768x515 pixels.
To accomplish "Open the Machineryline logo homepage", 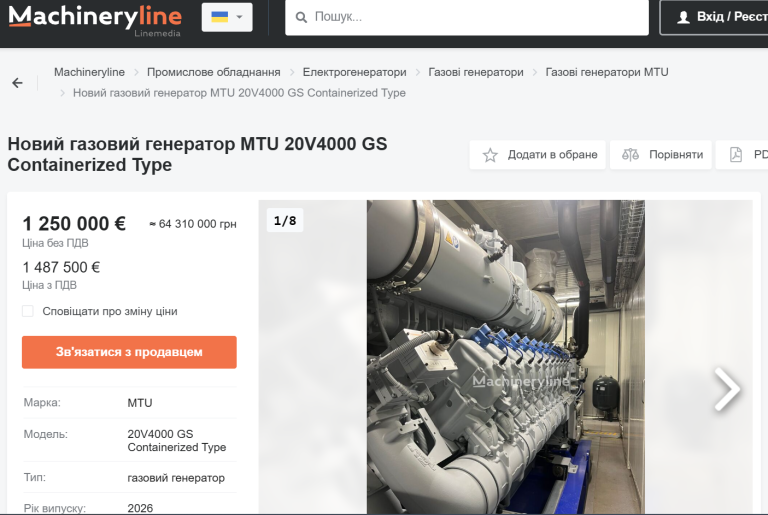I will point(95,20).
